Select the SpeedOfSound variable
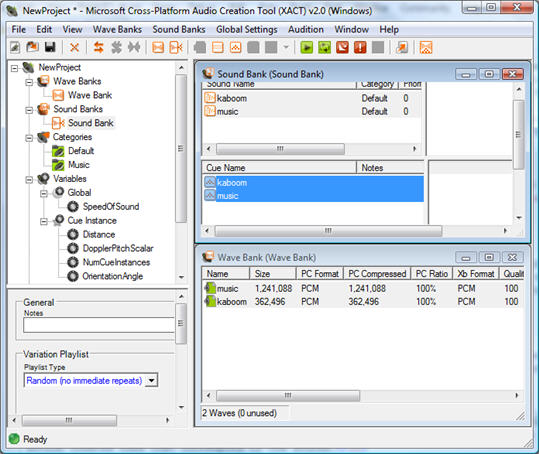The image size is (539, 454). 111,207
